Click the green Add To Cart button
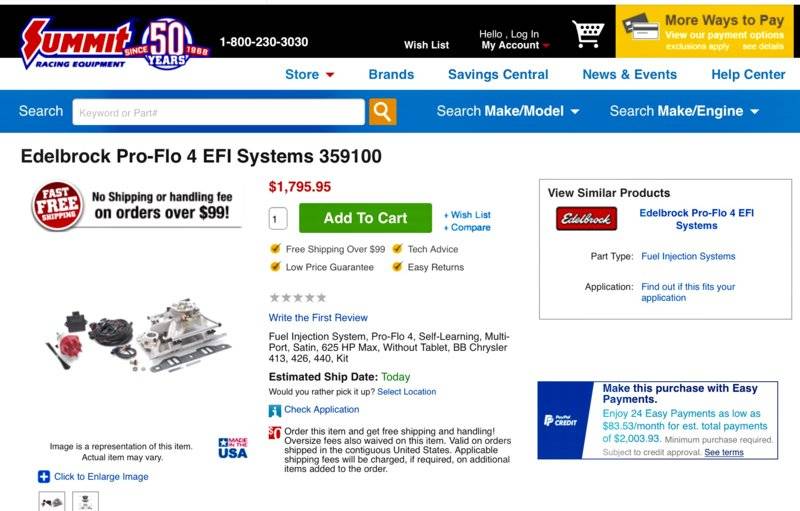800x511 pixels. (365, 218)
